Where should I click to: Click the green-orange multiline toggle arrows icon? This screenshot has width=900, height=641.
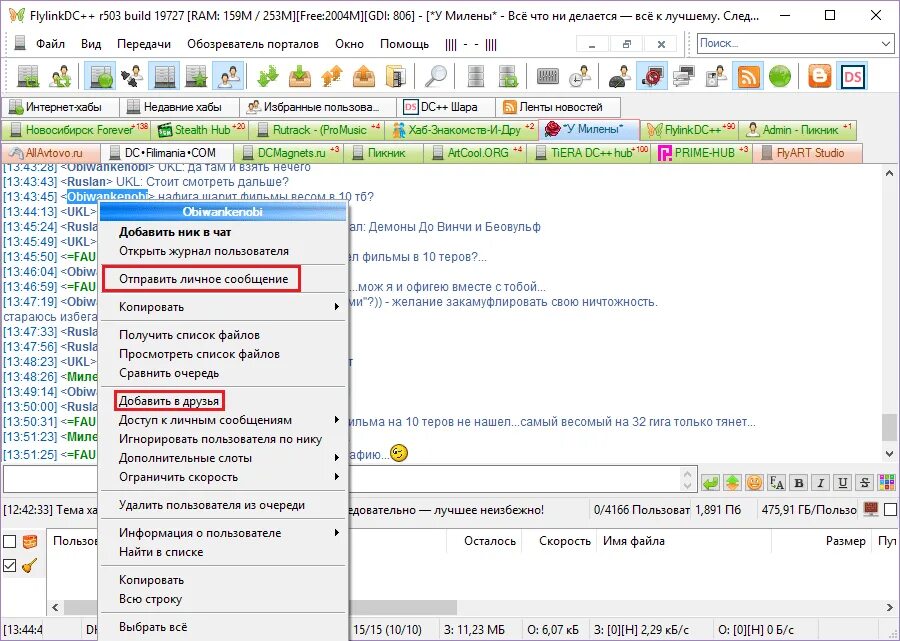(732, 483)
